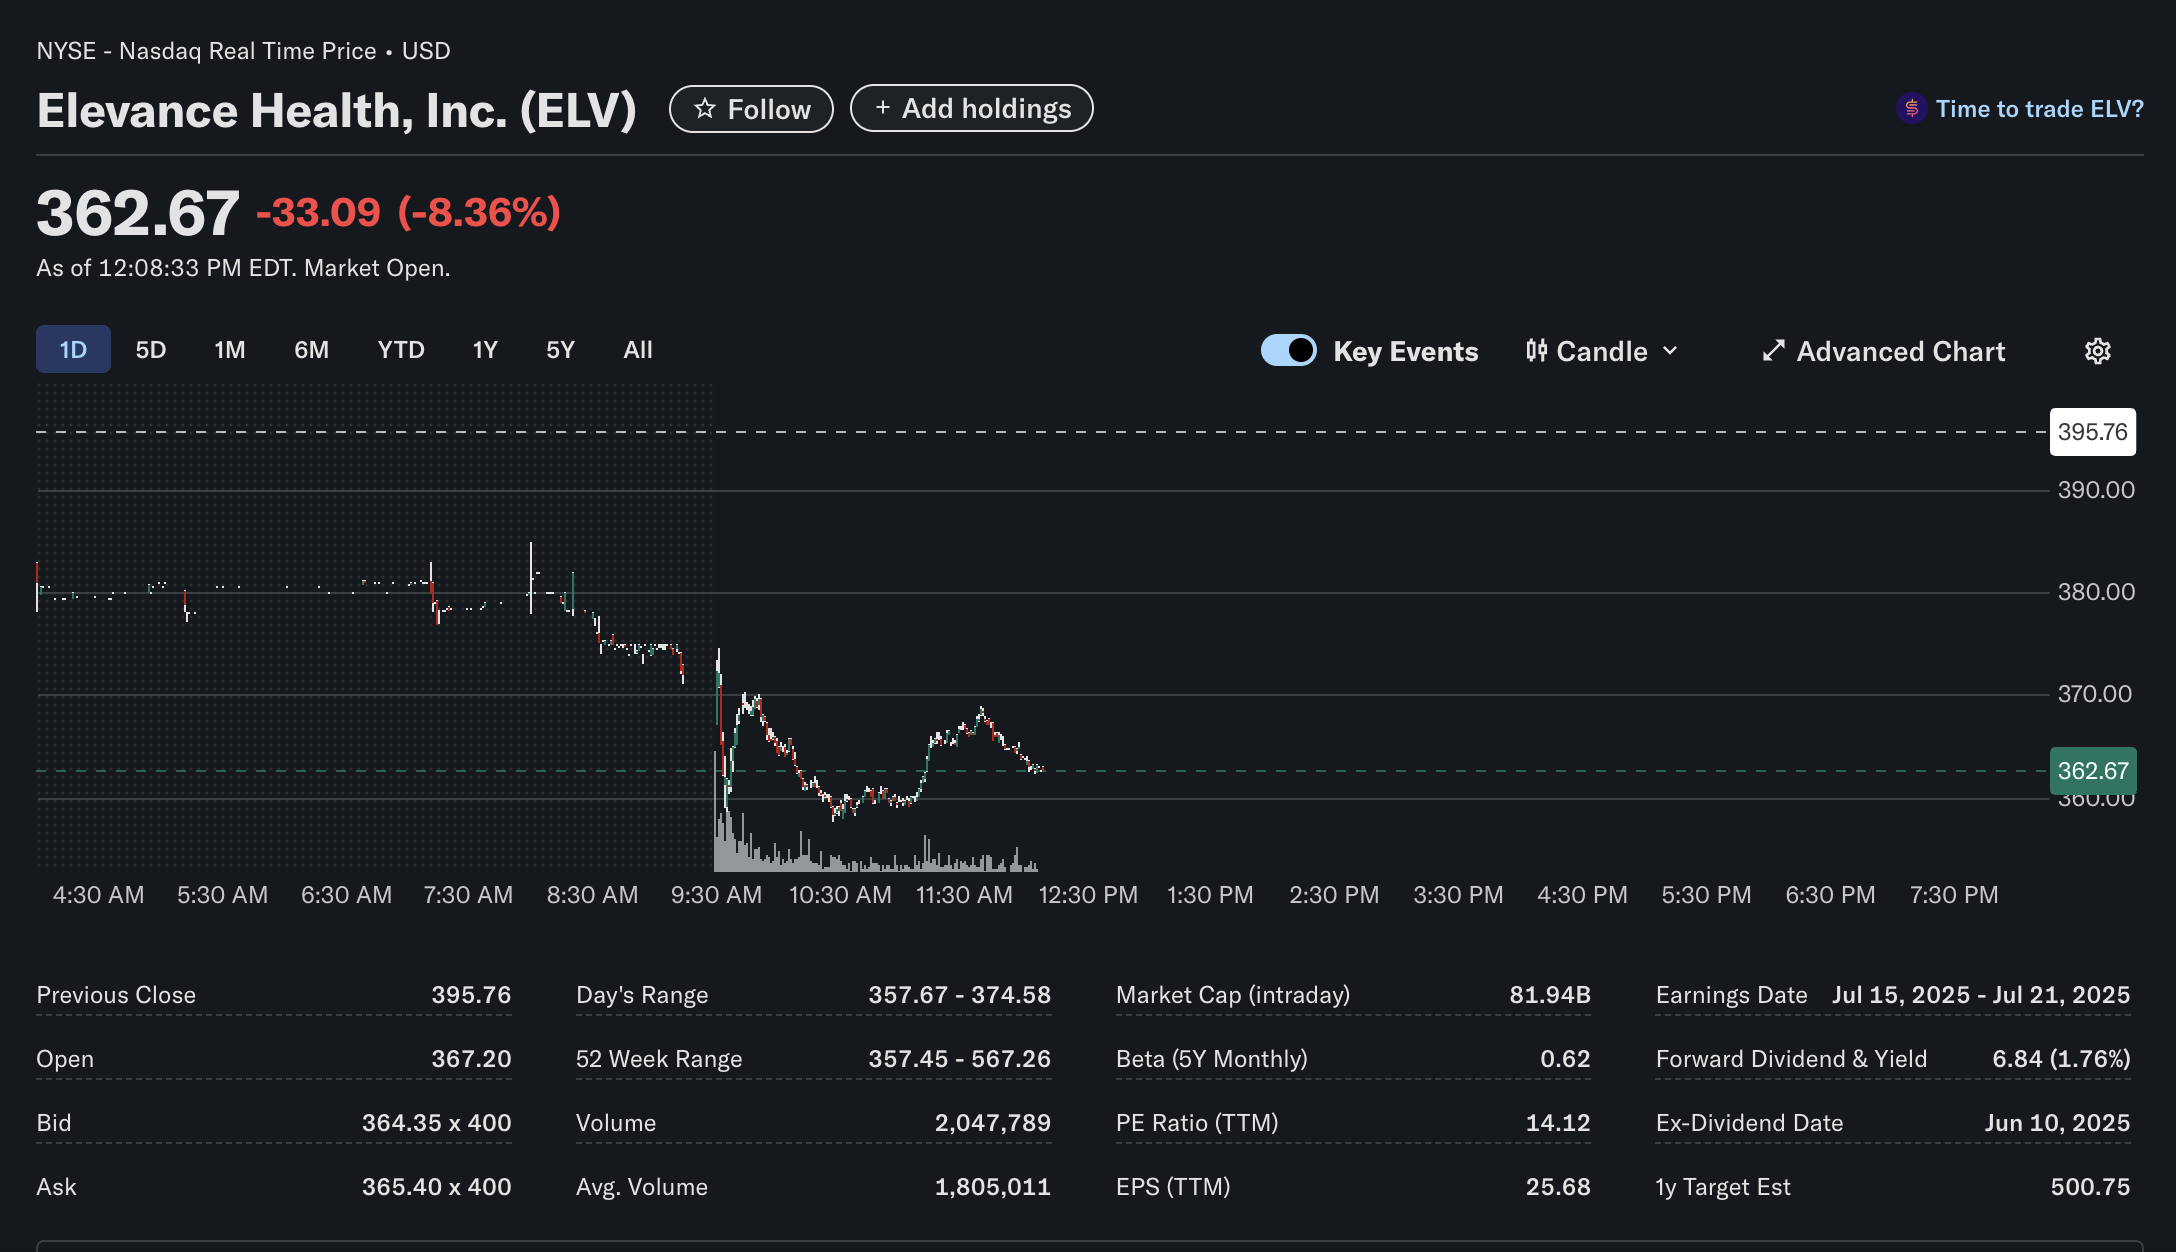Click the candlestick chart type icon
This screenshot has height=1252, width=2176.
(1536, 351)
